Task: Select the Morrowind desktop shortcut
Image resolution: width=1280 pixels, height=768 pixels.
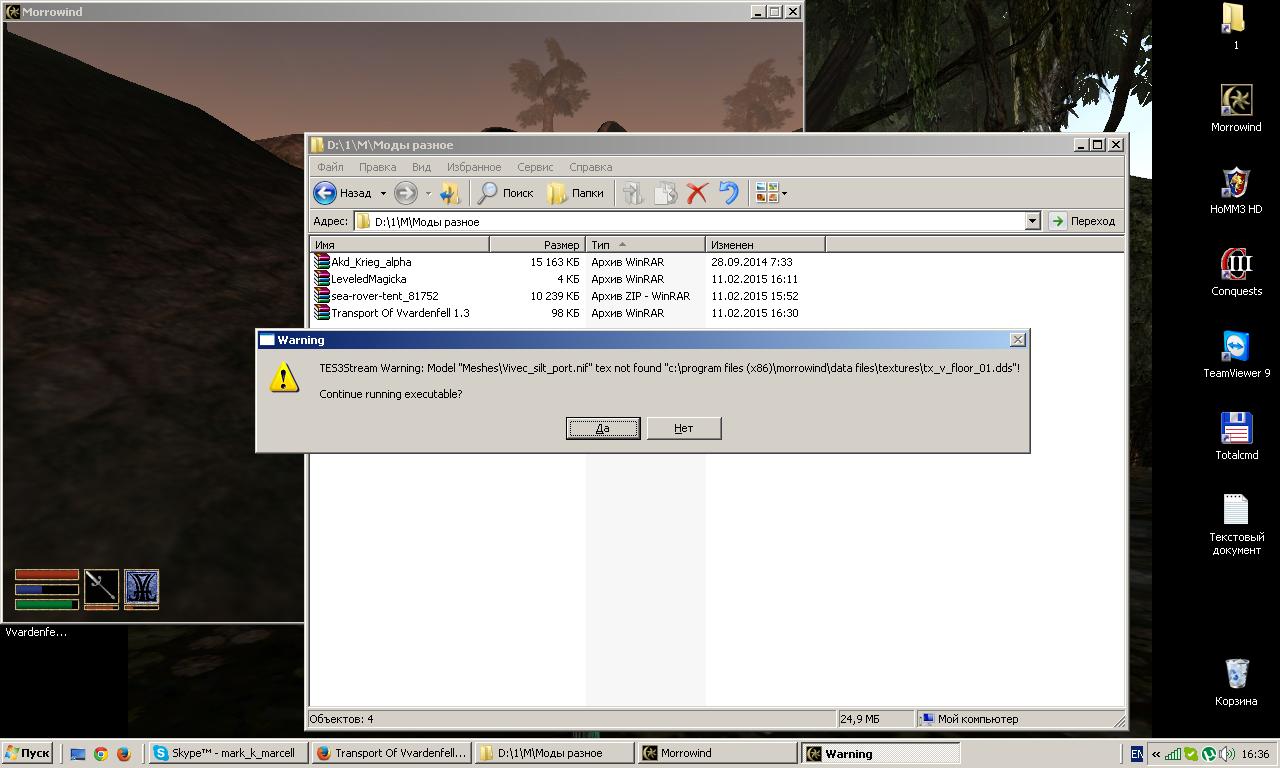Action: point(1236,108)
